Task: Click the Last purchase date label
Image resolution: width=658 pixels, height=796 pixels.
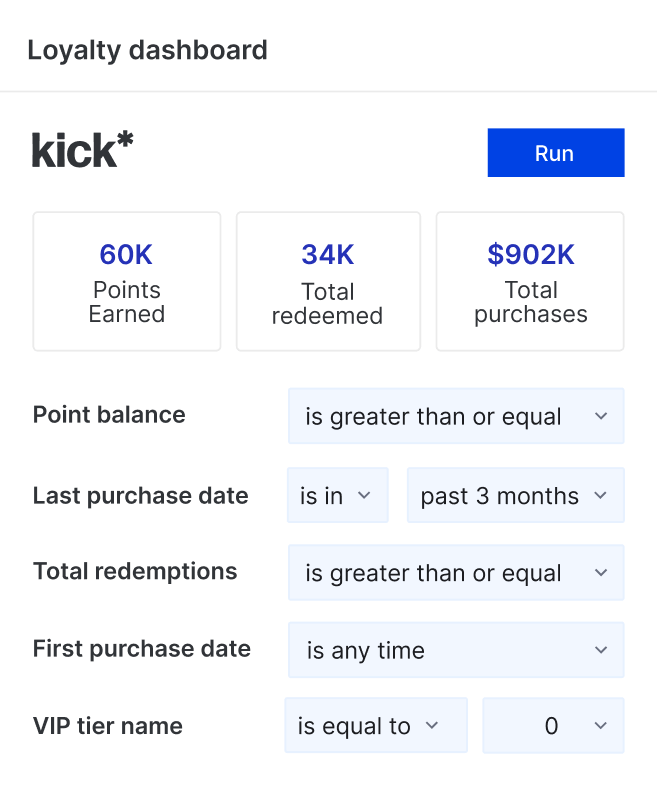Action: point(140,495)
